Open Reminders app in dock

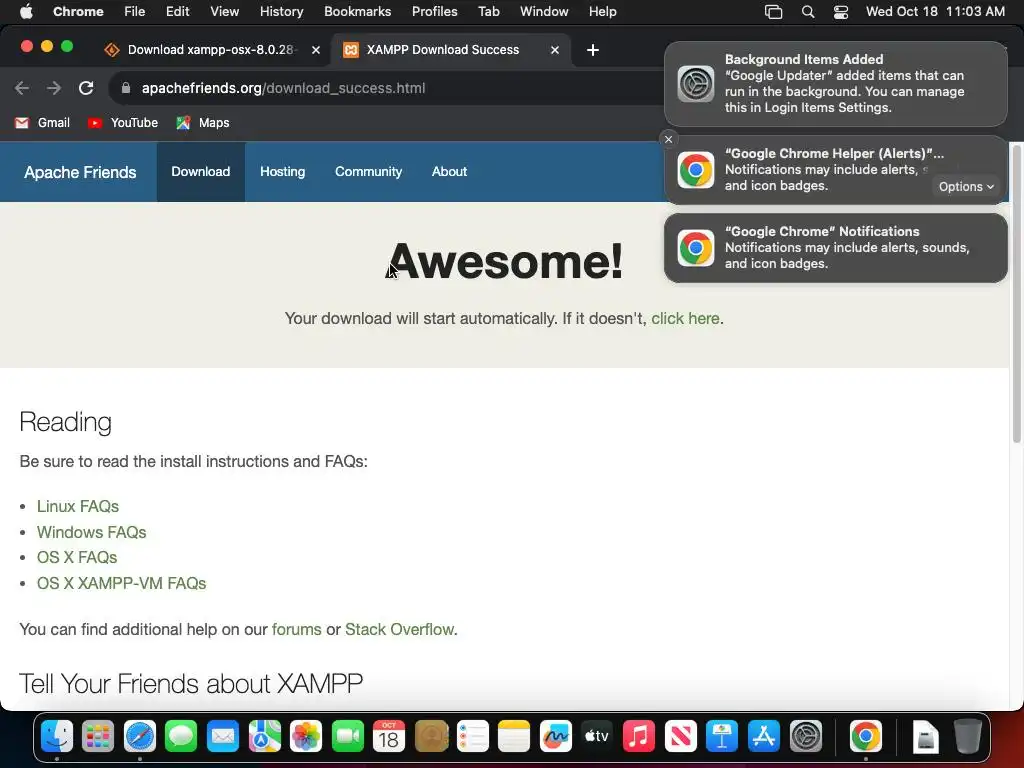click(472, 737)
